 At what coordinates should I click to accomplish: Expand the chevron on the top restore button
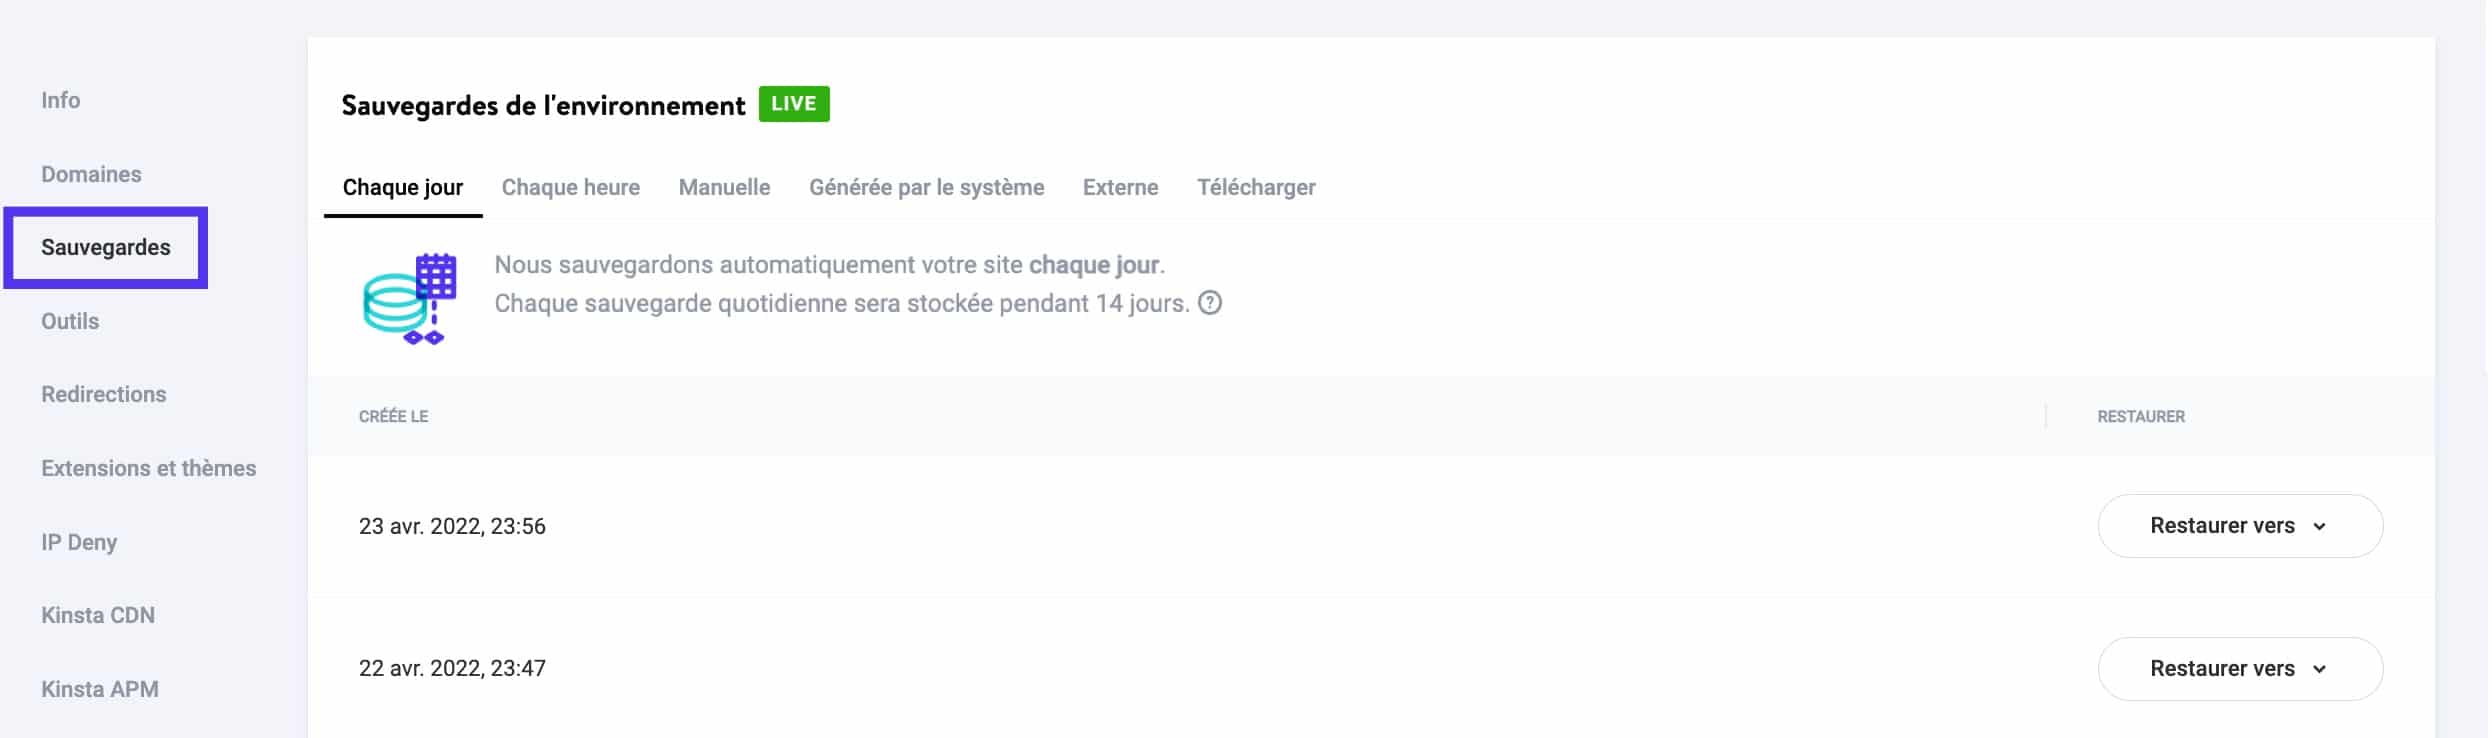pyautogui.click(x=2322, y=526)
